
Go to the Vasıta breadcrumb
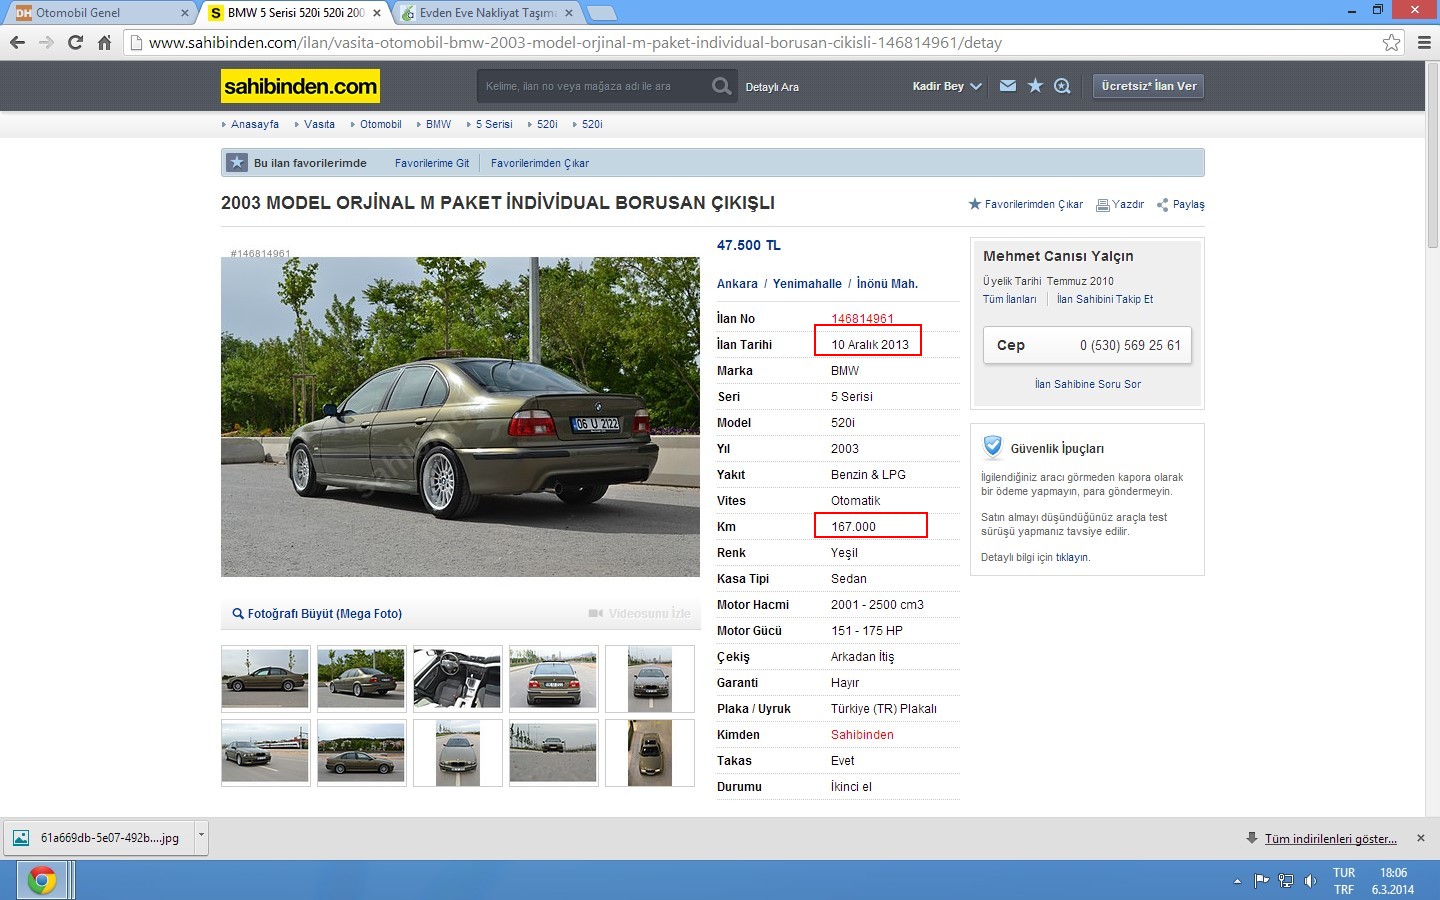tap(319, 124)
